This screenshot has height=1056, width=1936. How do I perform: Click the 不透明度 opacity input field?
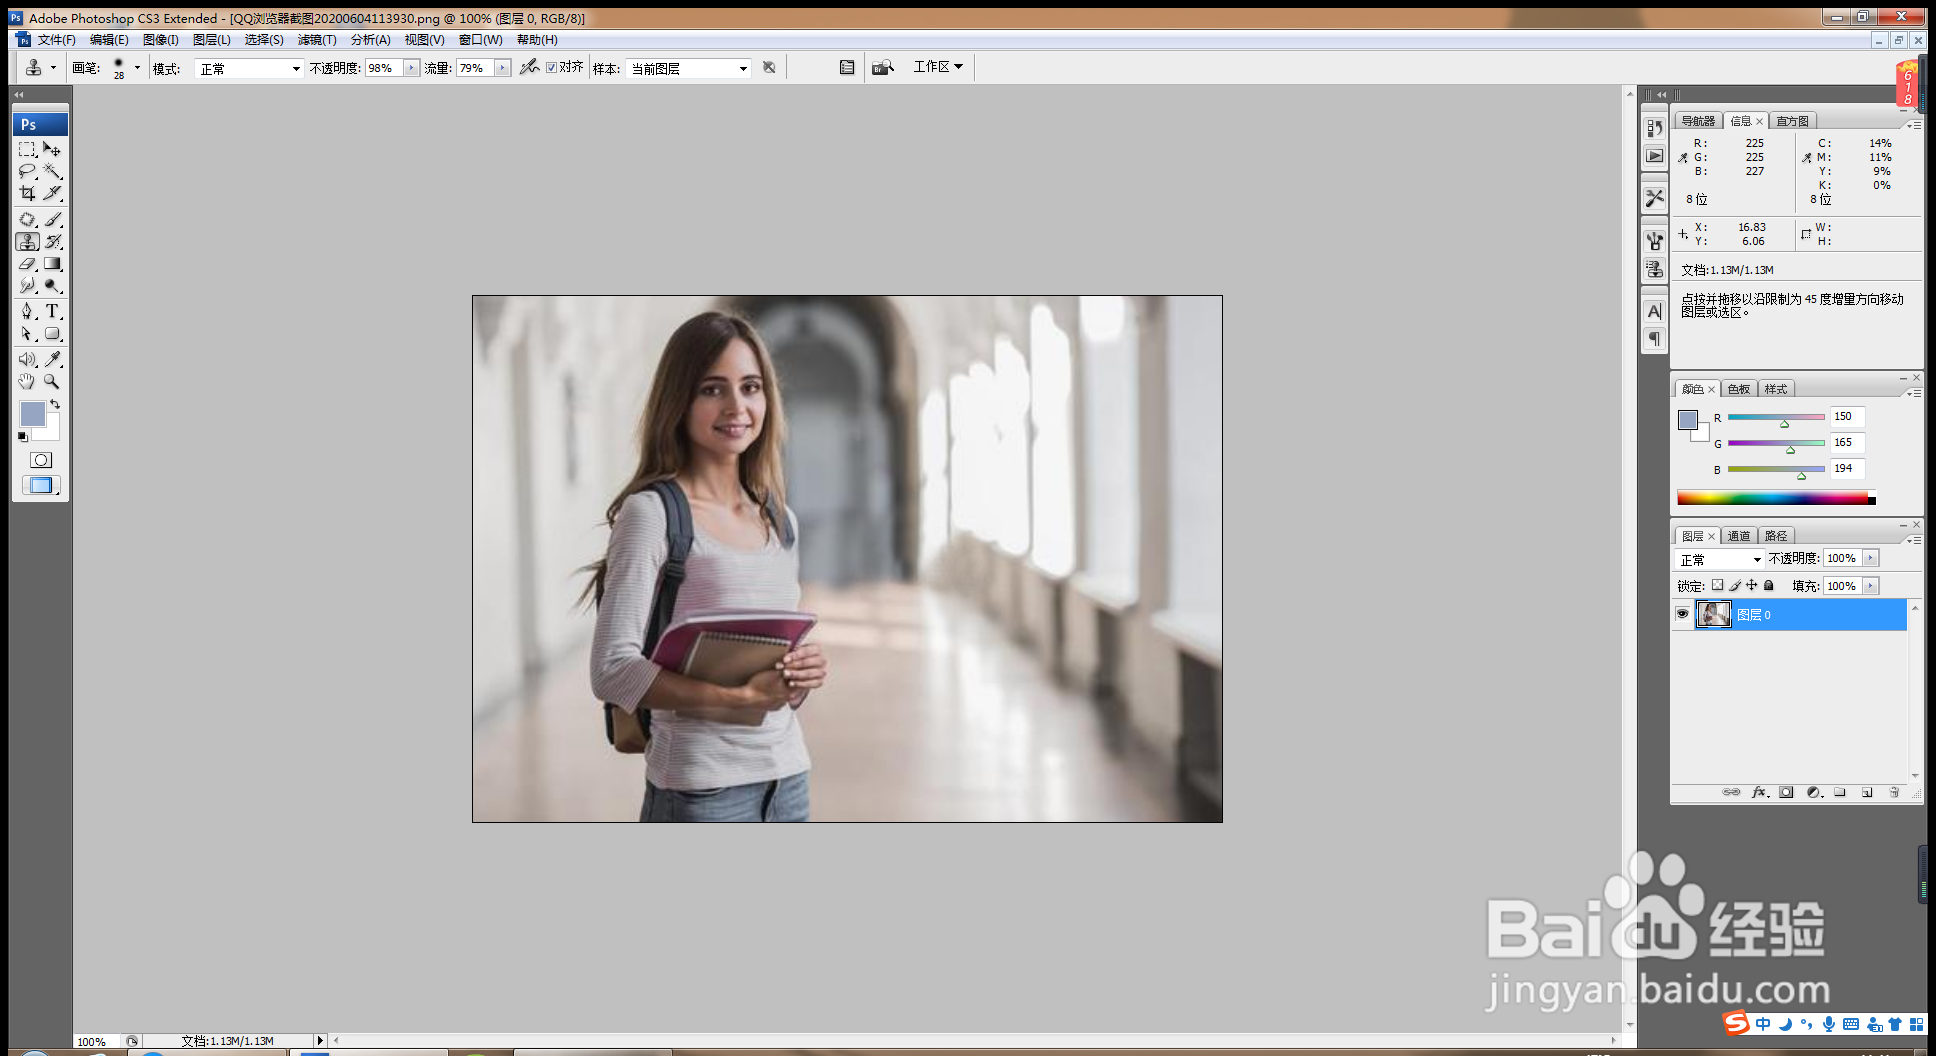(x=383, y=68)
